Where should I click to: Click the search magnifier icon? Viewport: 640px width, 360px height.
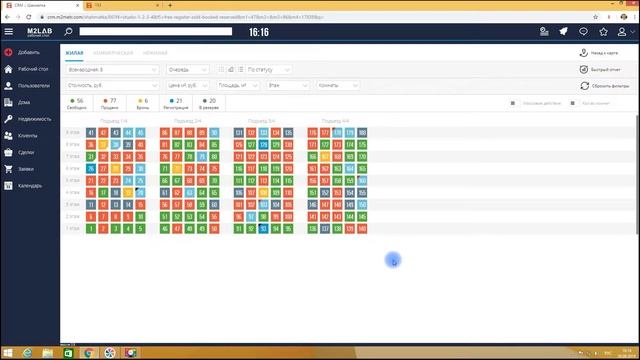[x=68, y=32]
